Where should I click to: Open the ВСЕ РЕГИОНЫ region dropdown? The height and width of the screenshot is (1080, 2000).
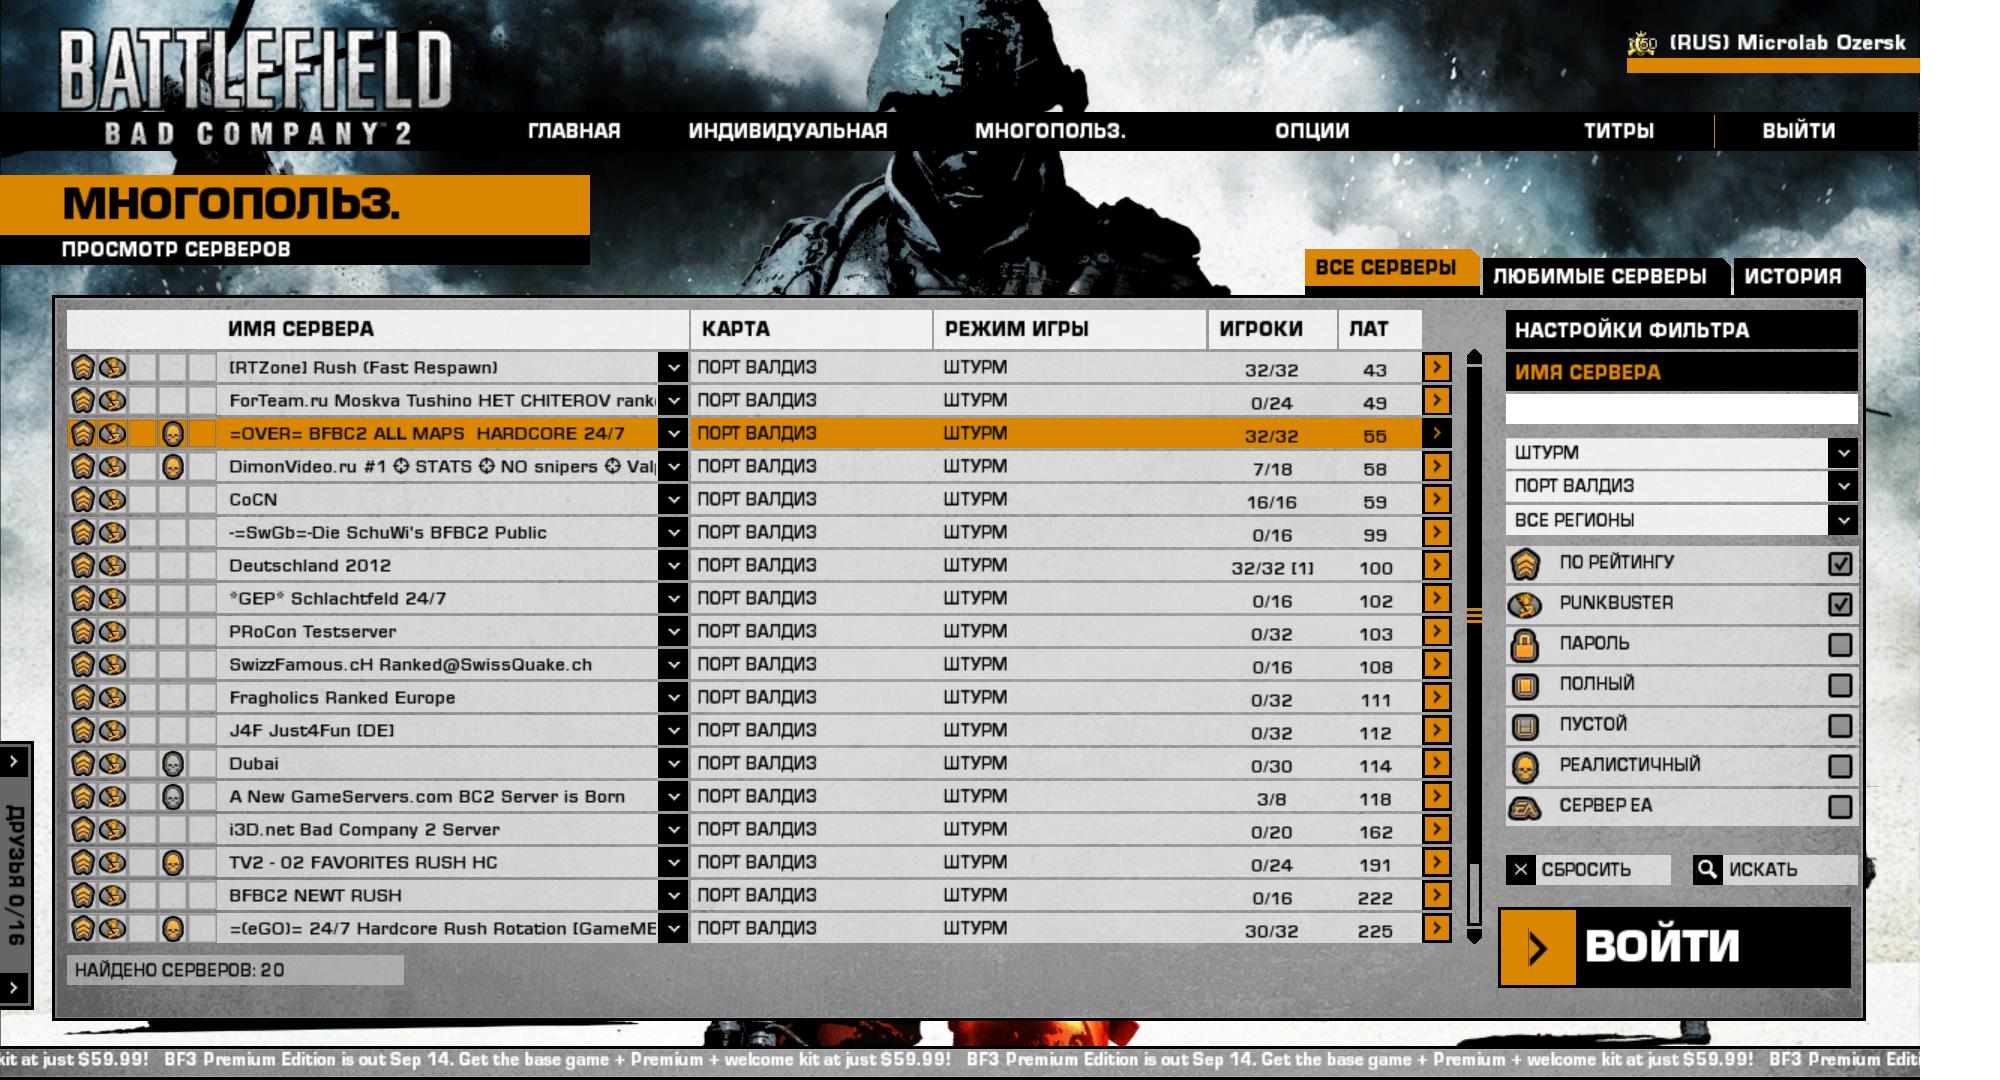[1843, 520]
